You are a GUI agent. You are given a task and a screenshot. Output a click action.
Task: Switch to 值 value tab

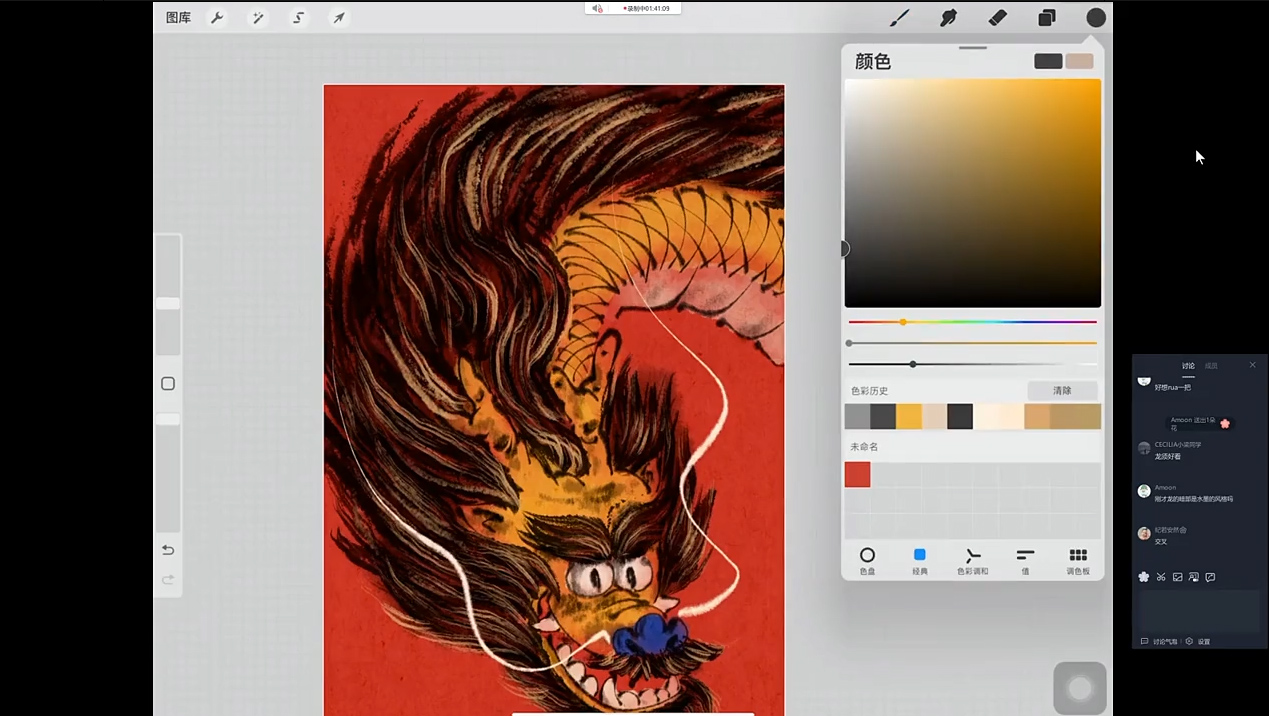1025,561
